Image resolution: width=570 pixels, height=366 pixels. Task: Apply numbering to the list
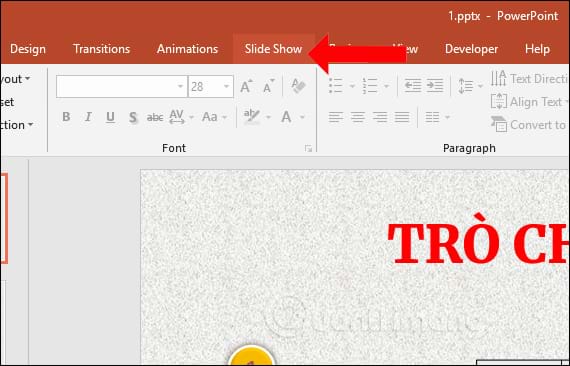[370, 86]
